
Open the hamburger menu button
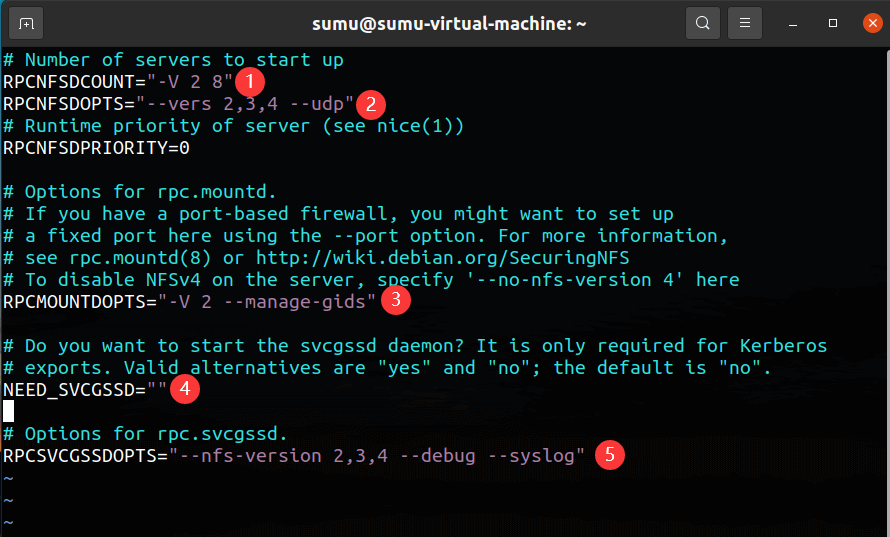pyautogui.click(x=744, y=22)
